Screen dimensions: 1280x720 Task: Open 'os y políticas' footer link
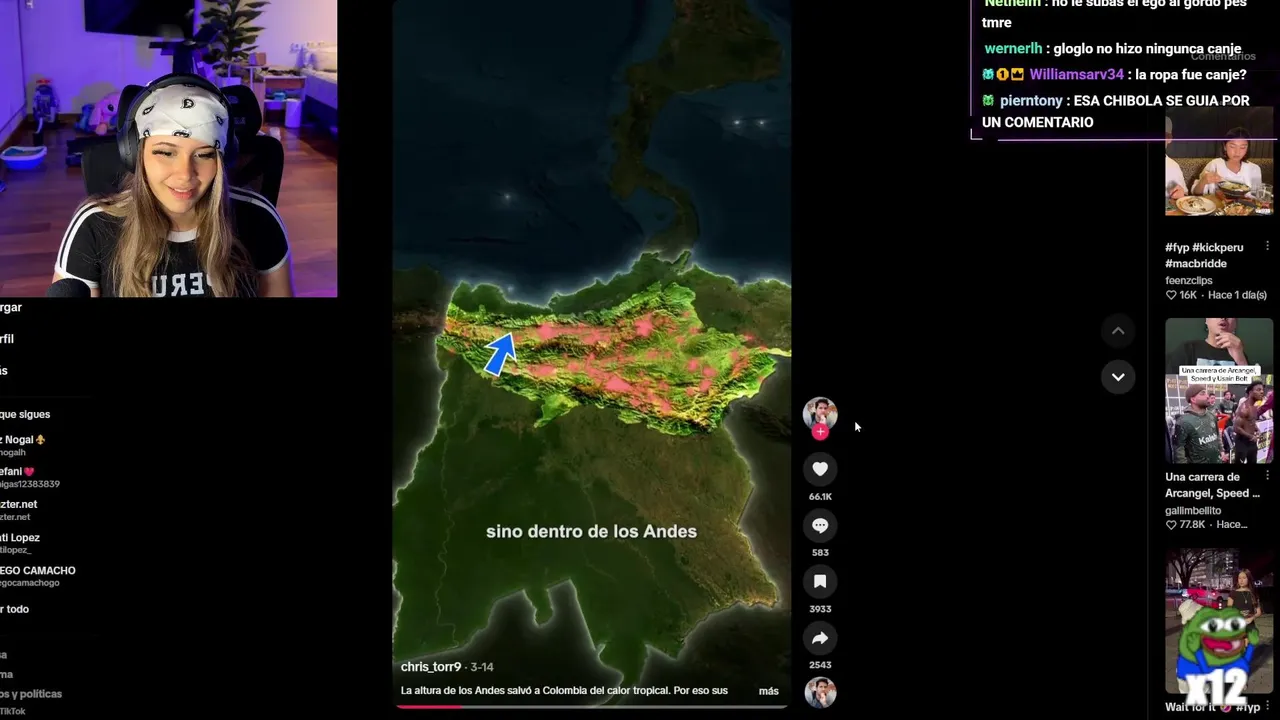point(31,694)
